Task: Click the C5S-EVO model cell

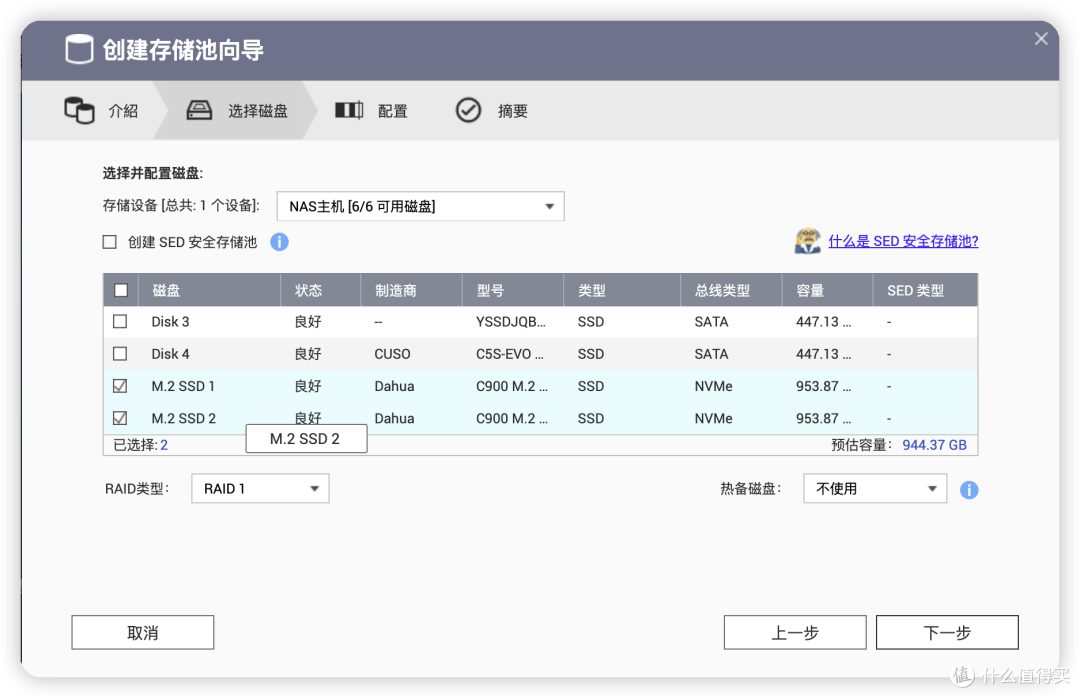Action: pyautogui.click(x=510, y=354)
